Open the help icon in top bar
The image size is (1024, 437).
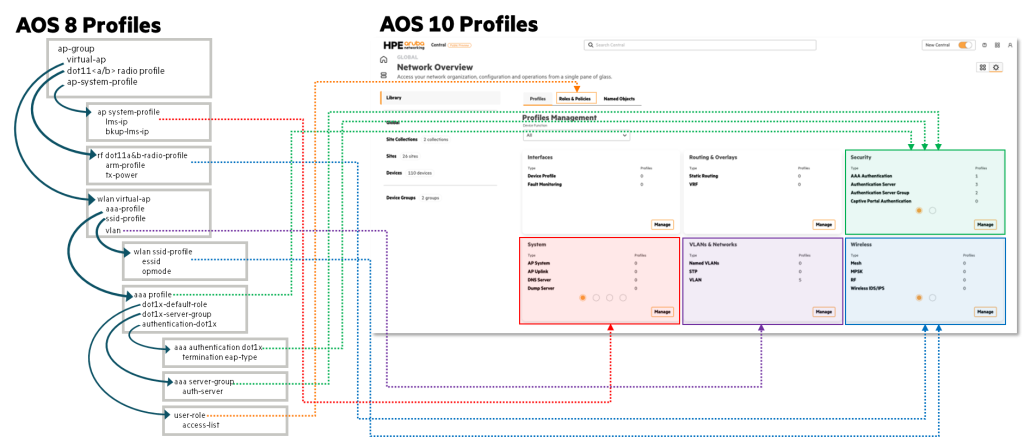point(984,45)
